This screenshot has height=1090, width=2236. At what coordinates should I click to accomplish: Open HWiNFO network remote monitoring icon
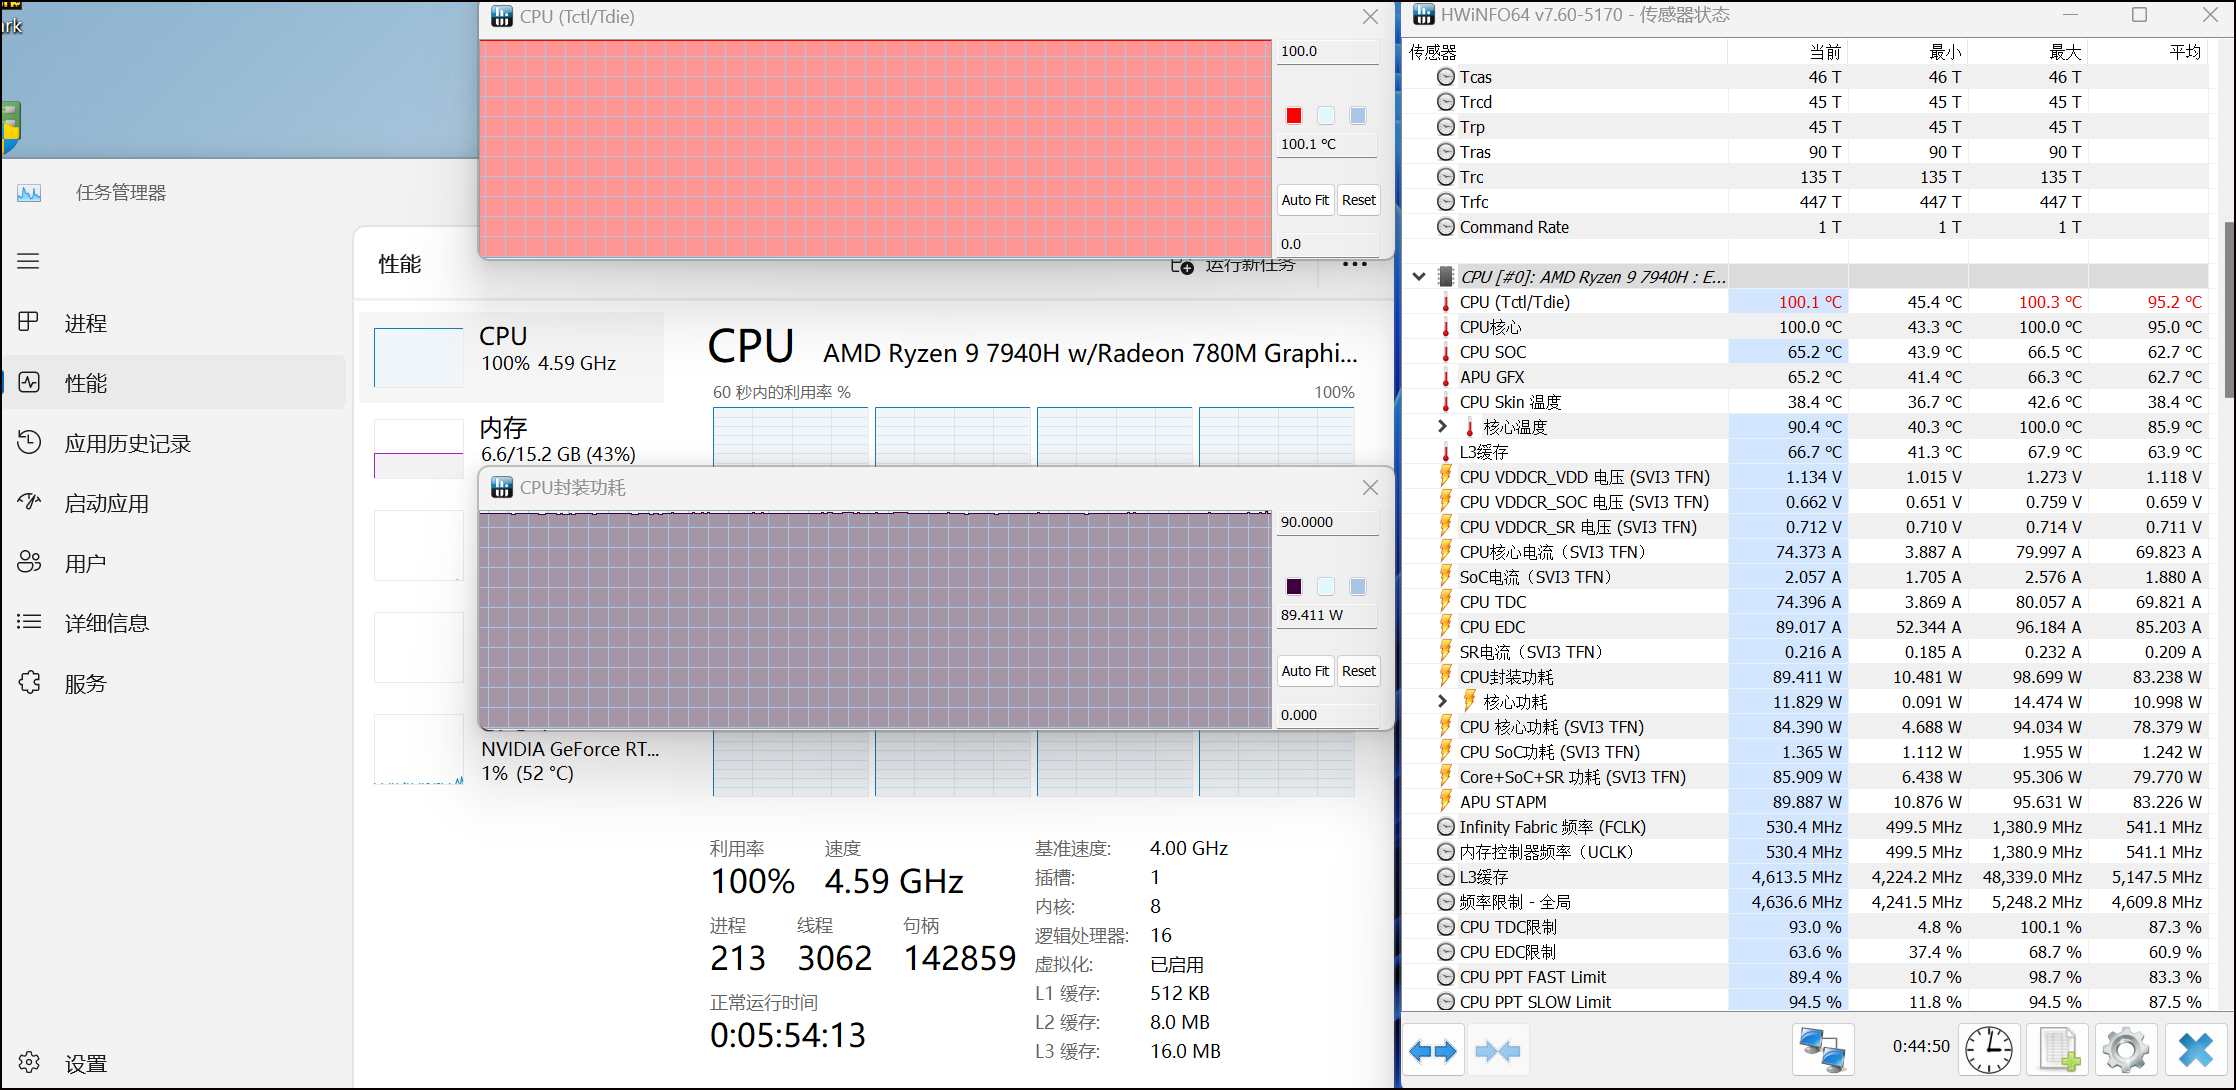click(x=1821, y=1050)
